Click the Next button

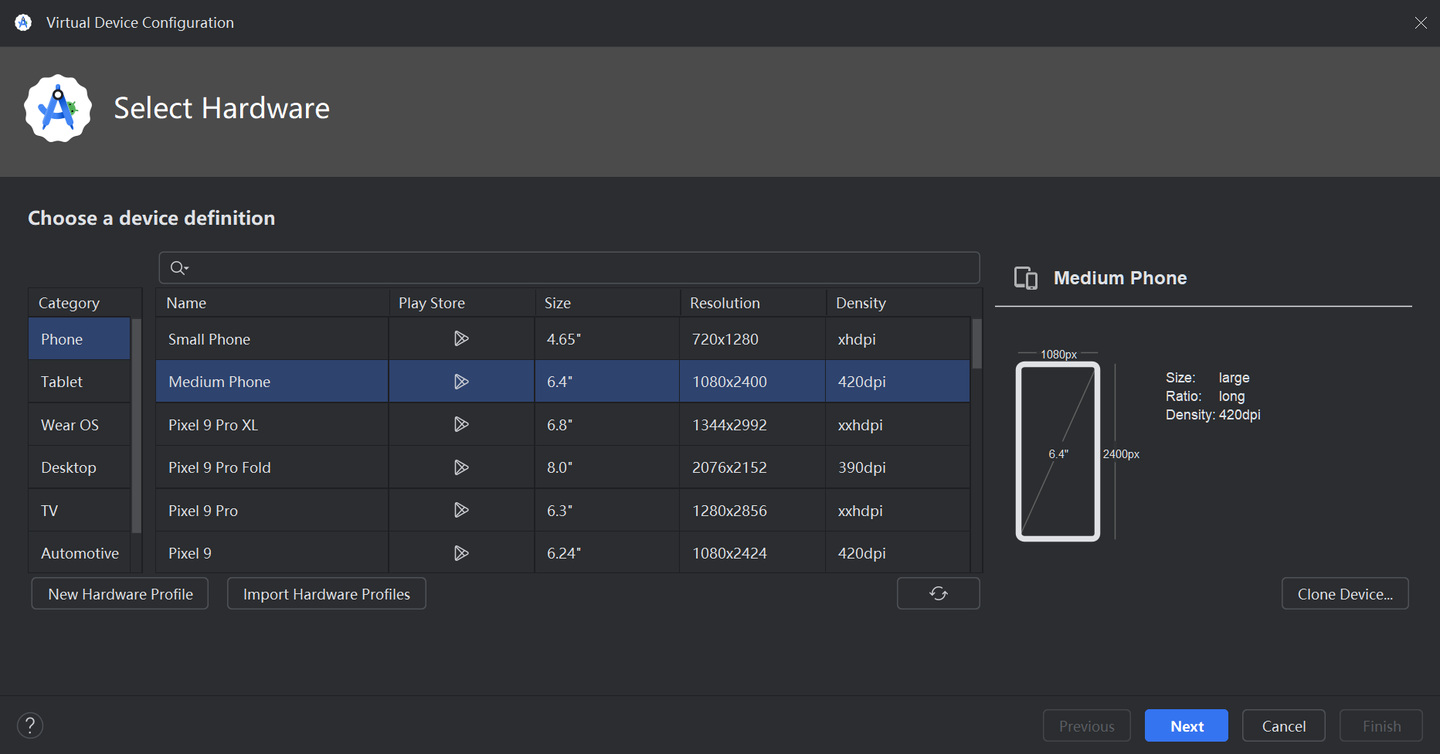pos(1186,726)
